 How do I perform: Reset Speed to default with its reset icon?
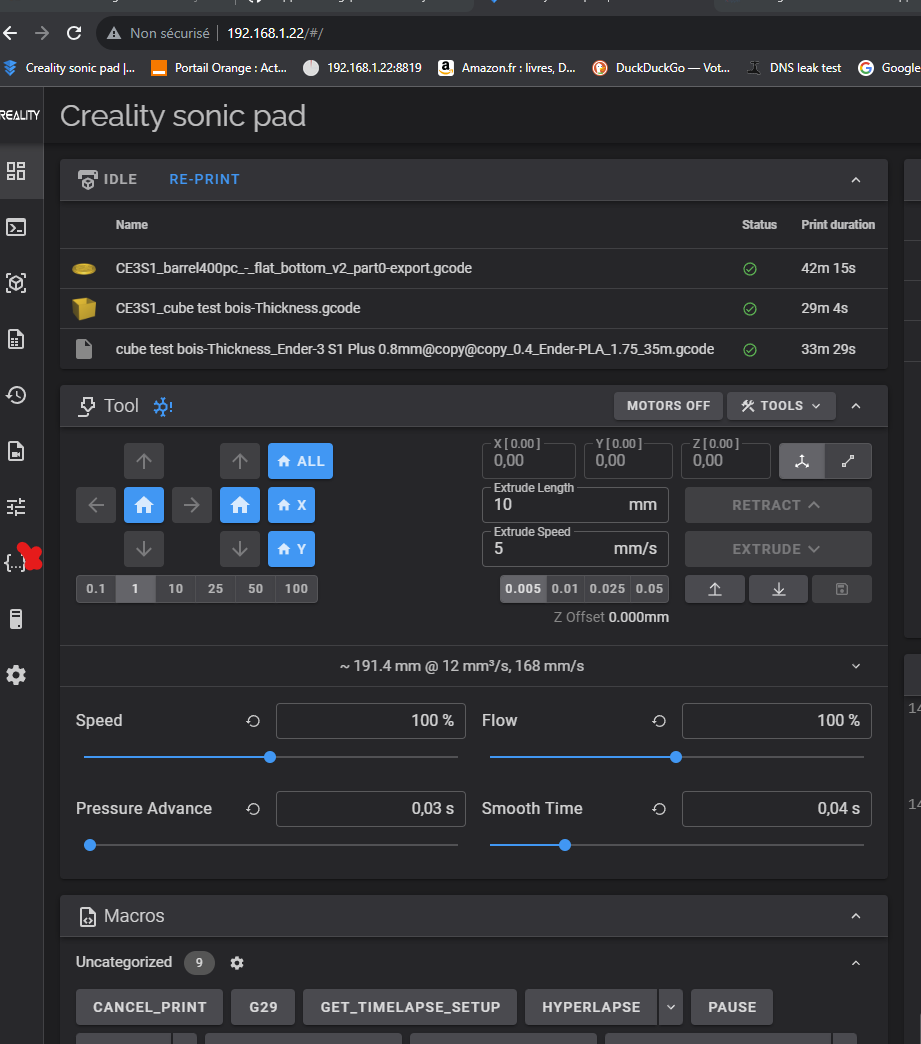point(253,720)
